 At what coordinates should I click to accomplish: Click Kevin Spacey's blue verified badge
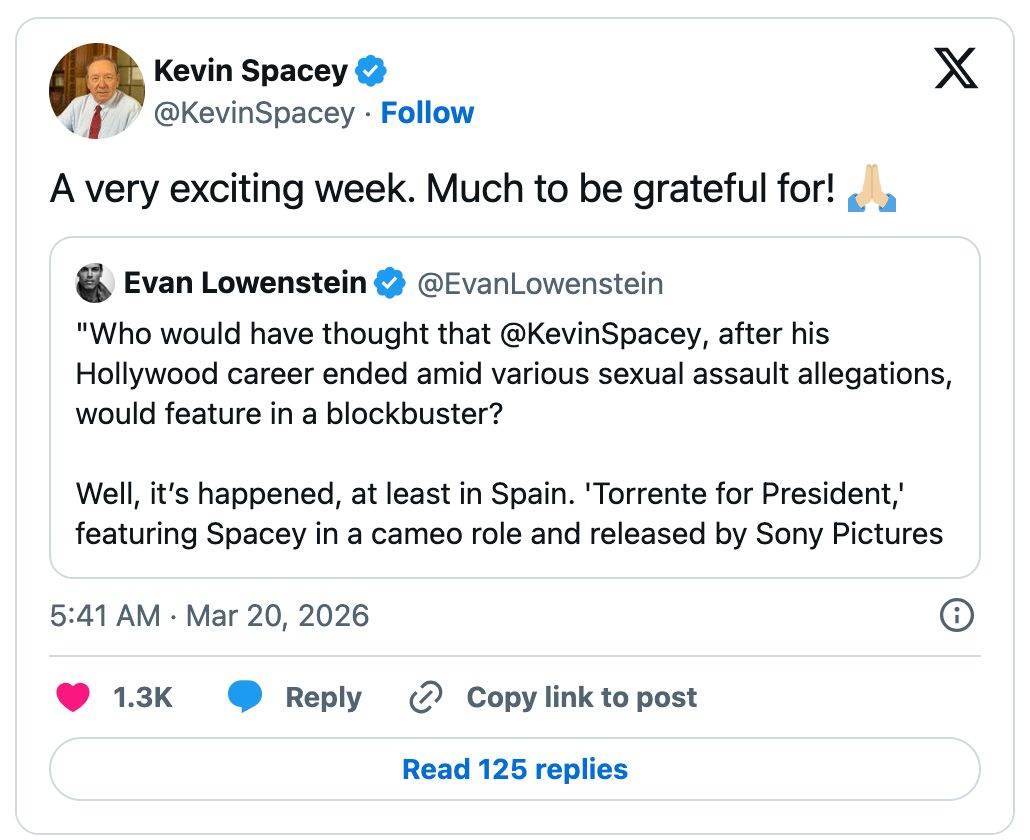(x=372, y=72)
